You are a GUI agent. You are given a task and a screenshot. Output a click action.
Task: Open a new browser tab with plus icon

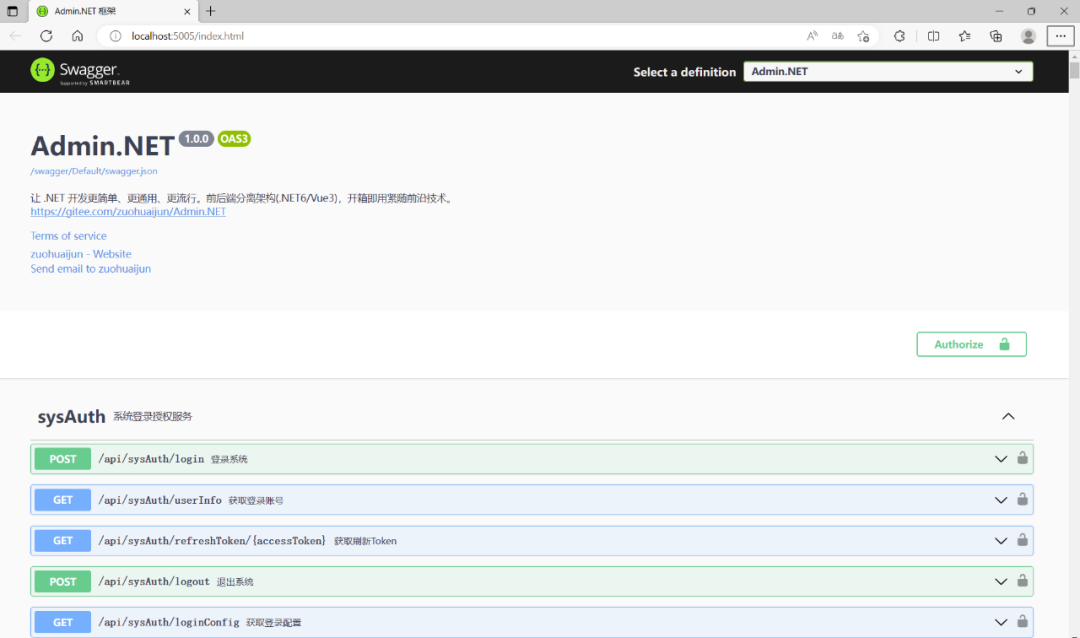211,11
